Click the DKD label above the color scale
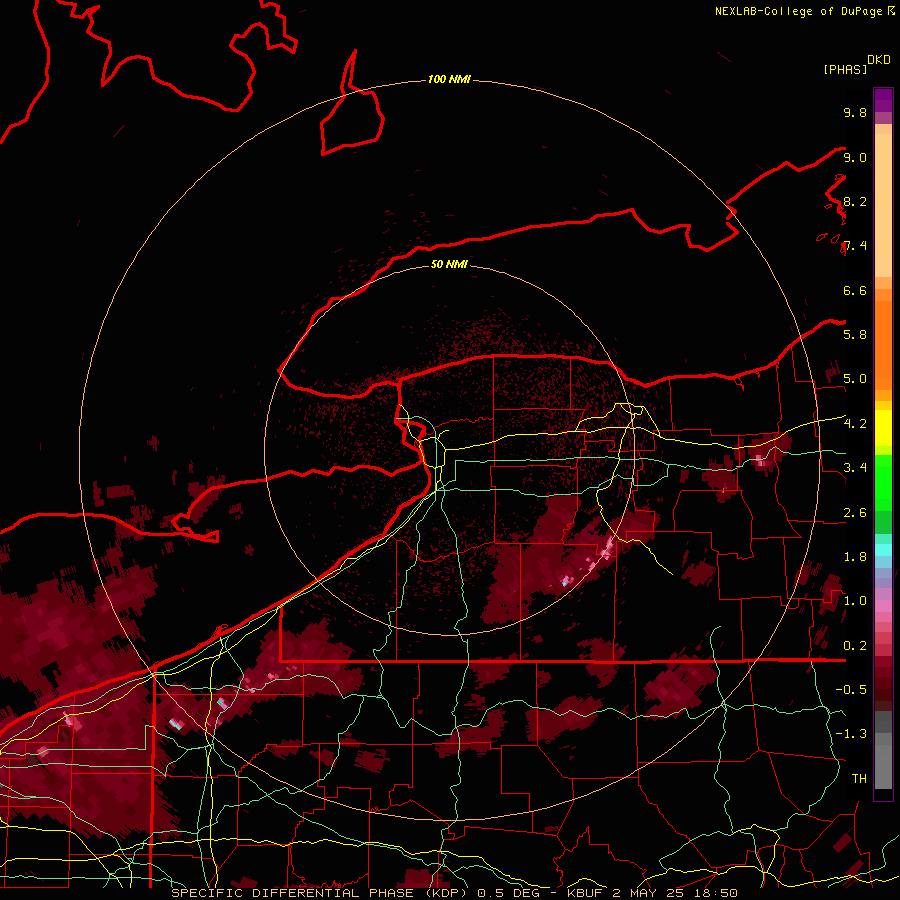The height and width of the screenshot is (900, 900). coord(879,60)
